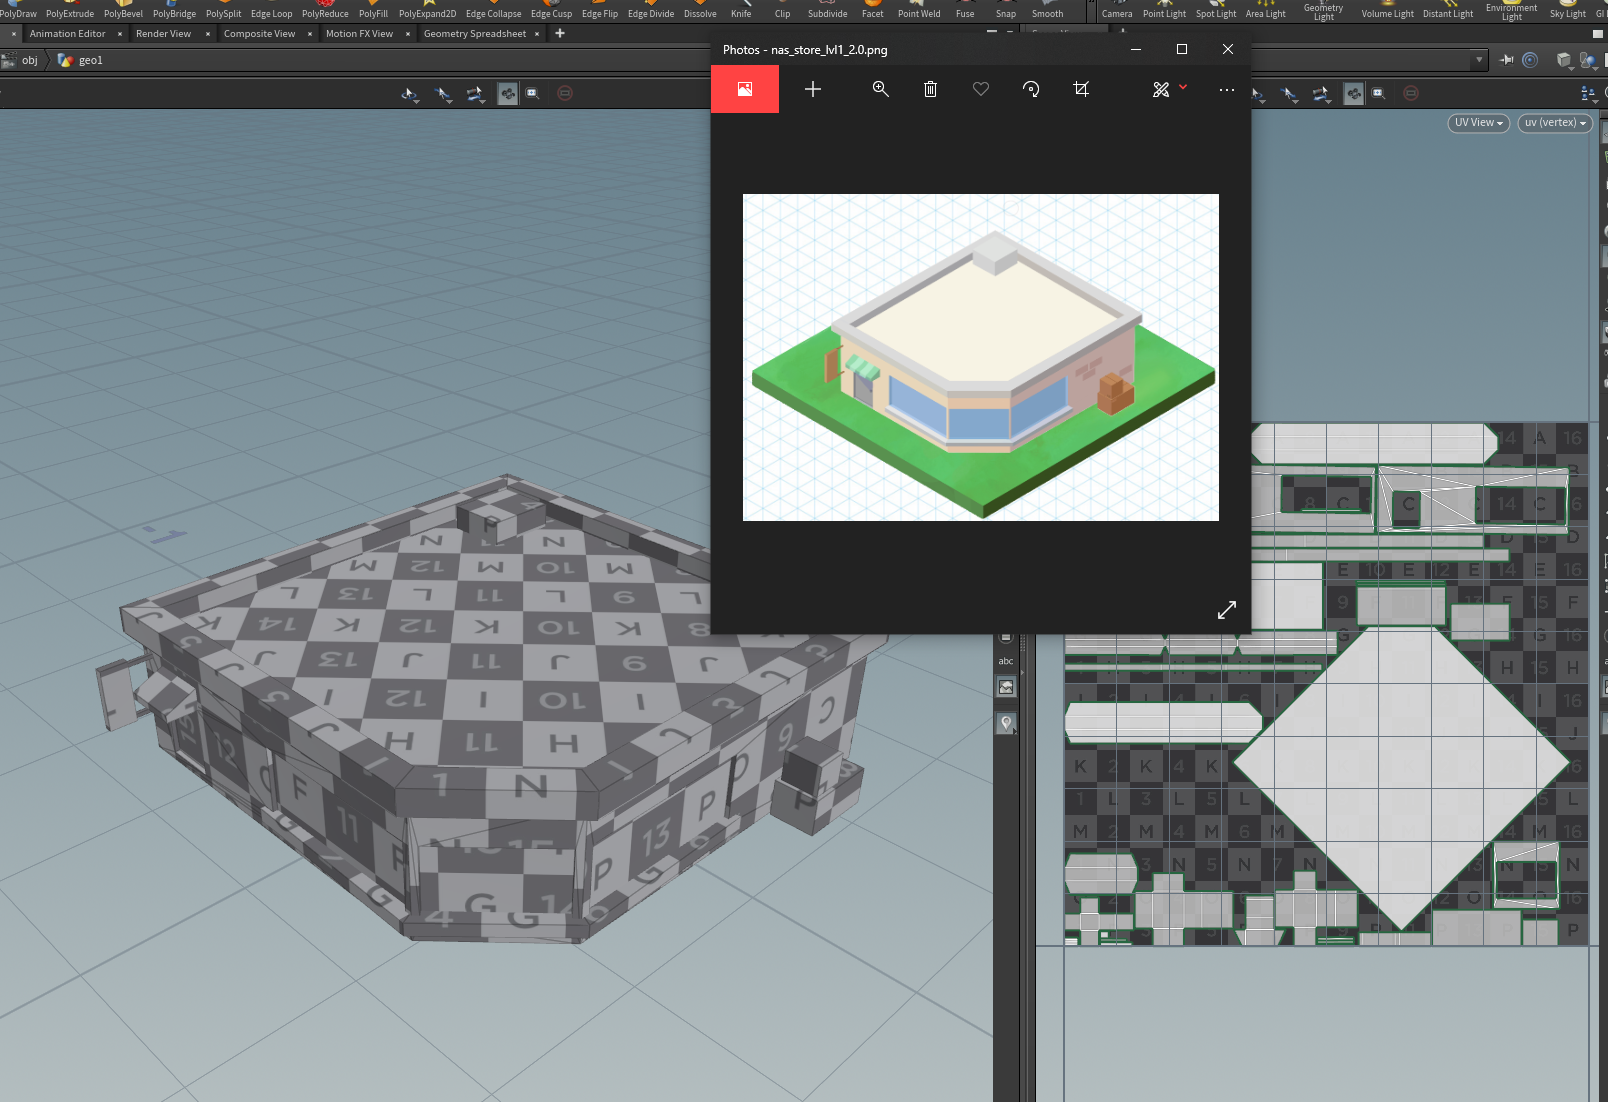Open the uv (vertex) attribute dropdown
Screen dimensions: 1608x1102
[x=1555, y=123]
